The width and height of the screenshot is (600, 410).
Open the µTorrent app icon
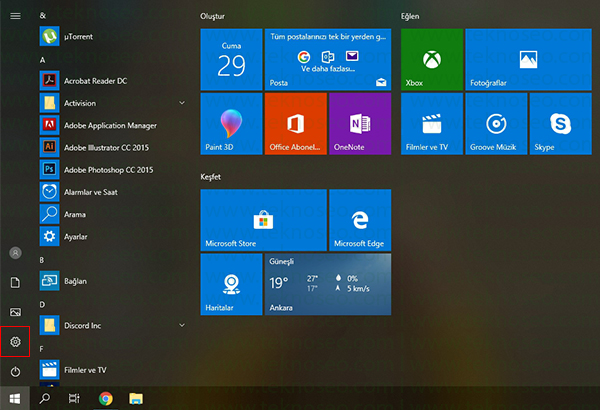49,36
